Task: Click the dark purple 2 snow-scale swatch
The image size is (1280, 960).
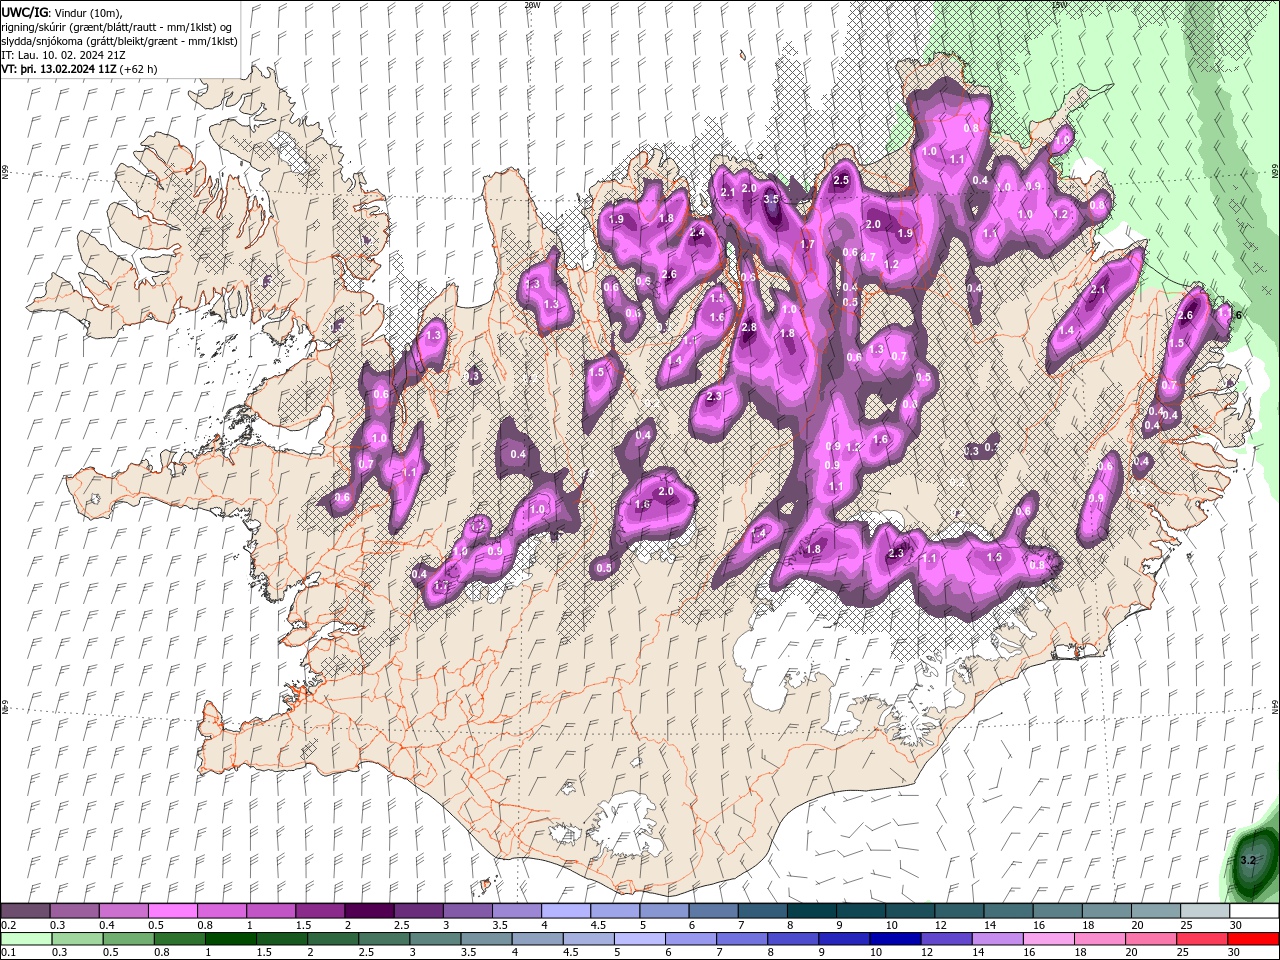Action: click(x=368, y=911)
